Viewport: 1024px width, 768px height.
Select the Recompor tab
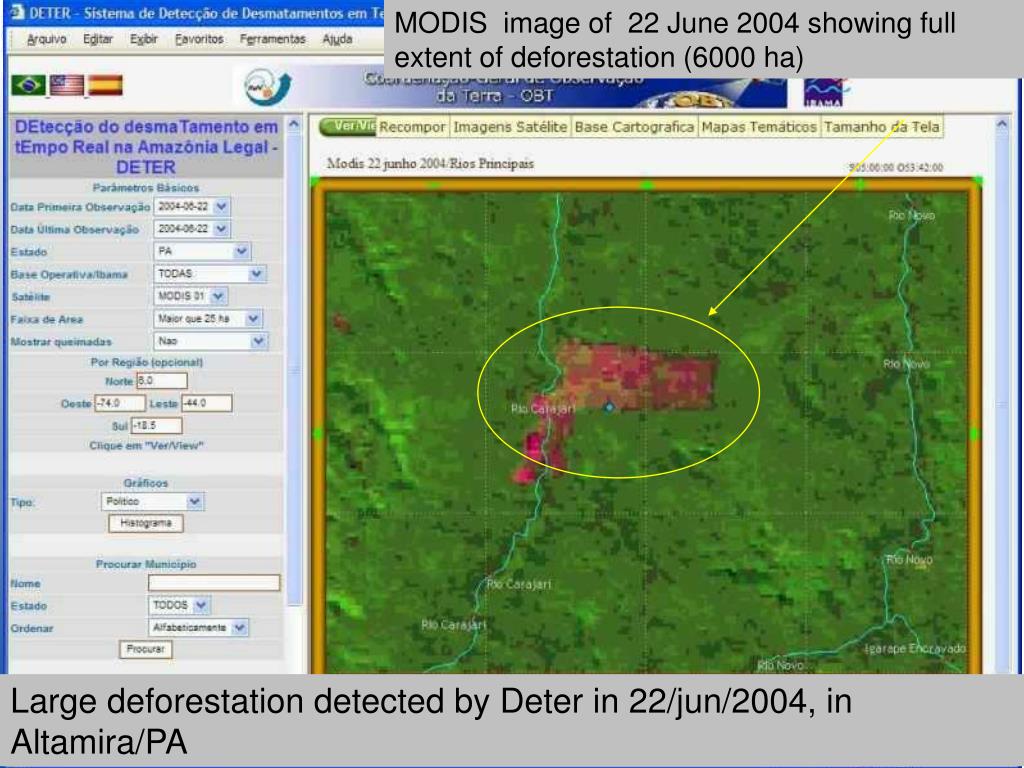click(412, 127)
